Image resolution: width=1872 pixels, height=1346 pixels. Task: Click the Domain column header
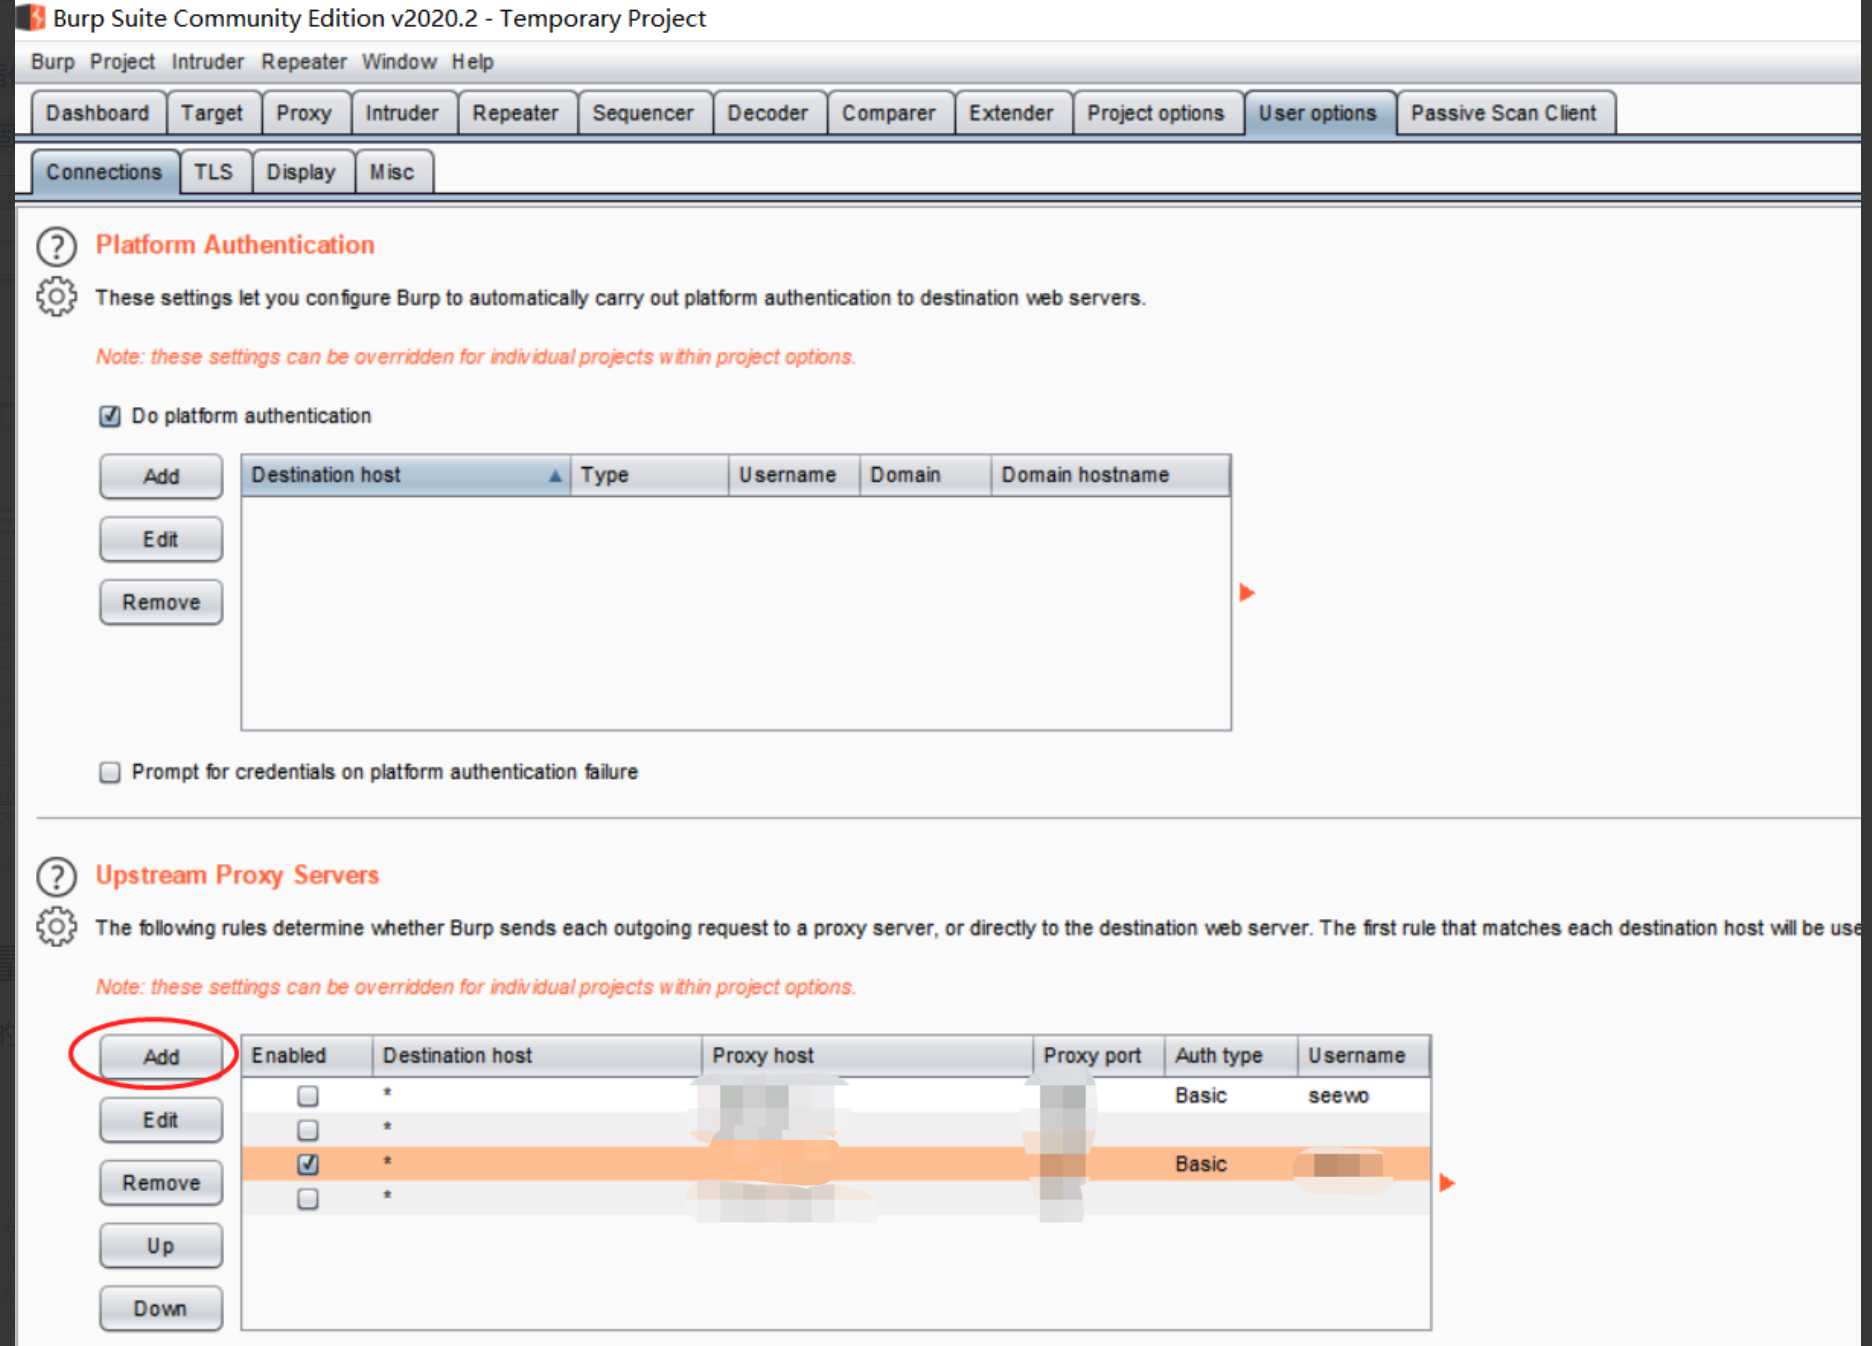pyautogui.click(x=925, y=475)
